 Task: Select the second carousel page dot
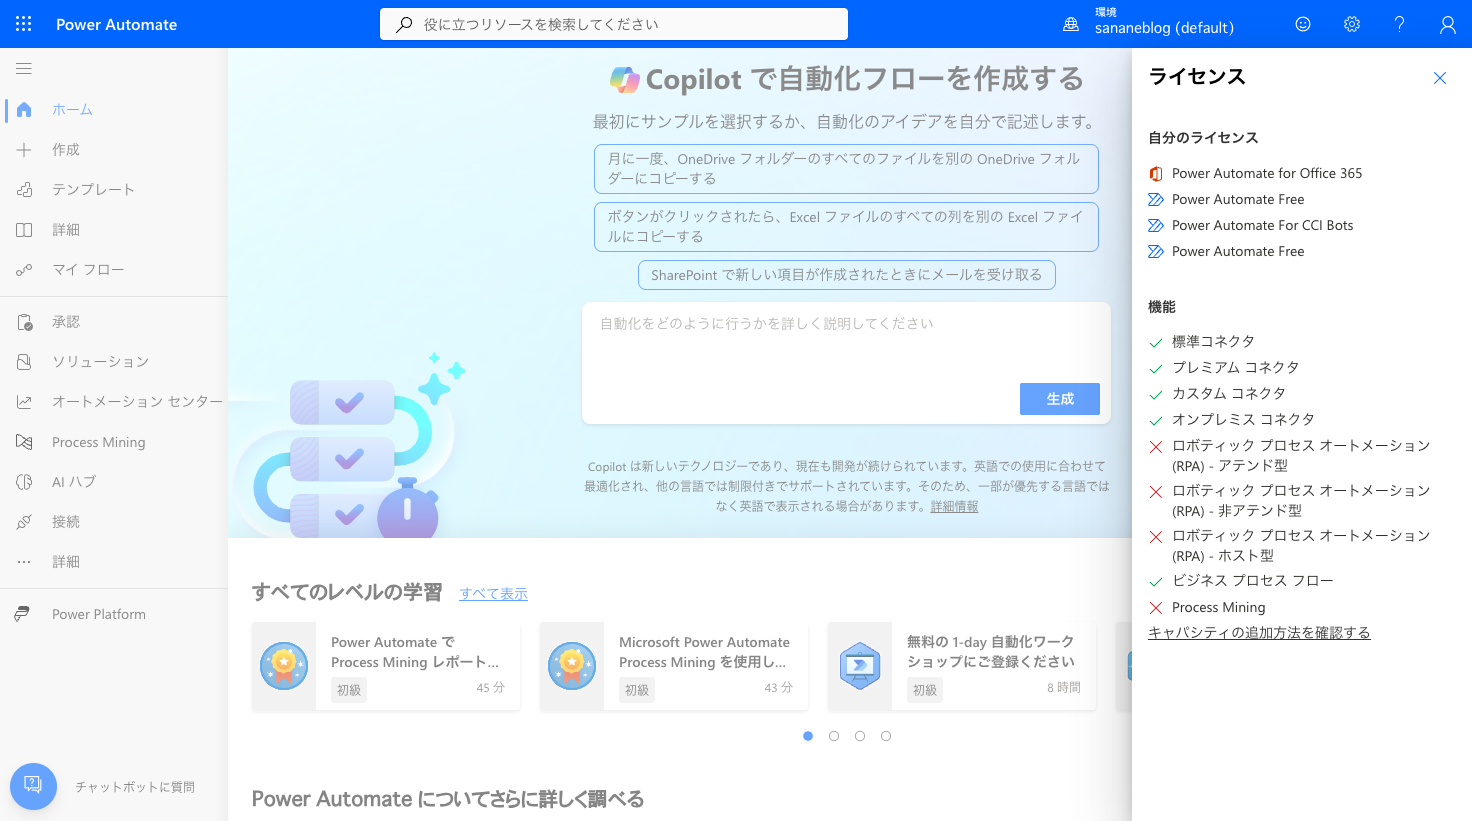click(834, 736)
